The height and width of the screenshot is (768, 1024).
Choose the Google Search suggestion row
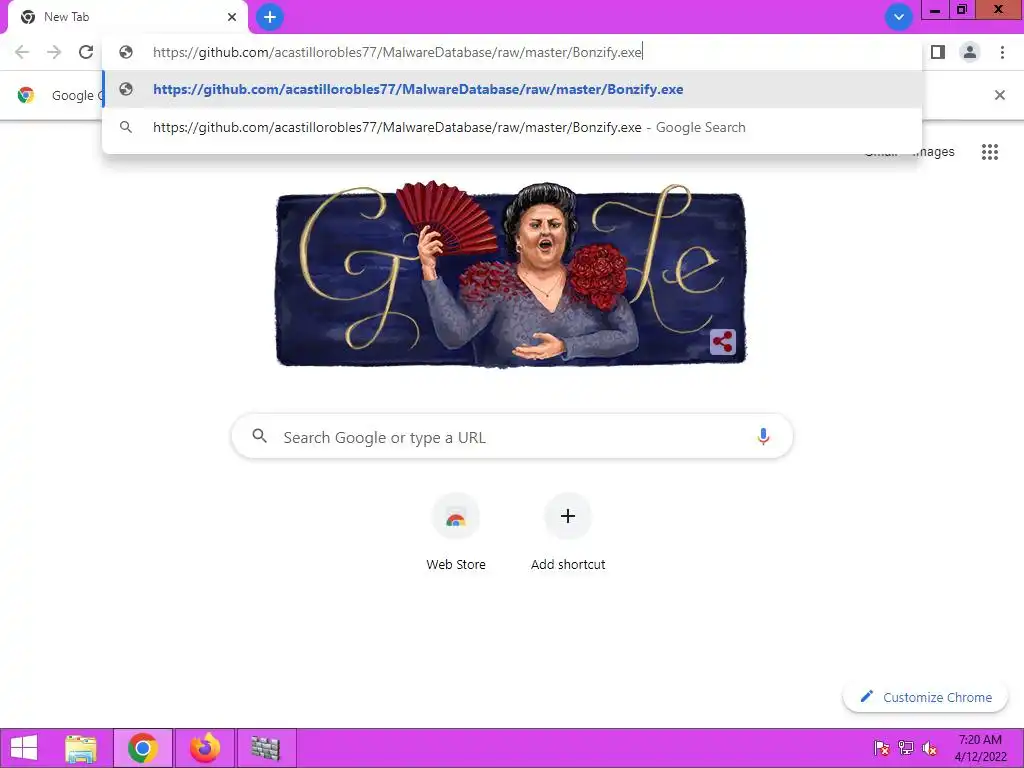513,127
